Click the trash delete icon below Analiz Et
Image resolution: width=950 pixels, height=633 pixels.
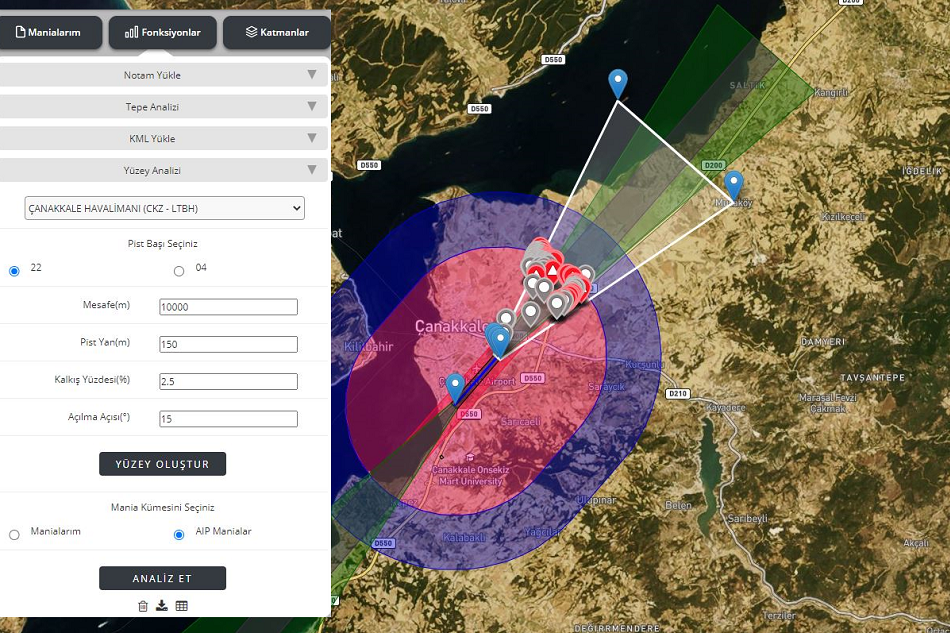(143, 606)
